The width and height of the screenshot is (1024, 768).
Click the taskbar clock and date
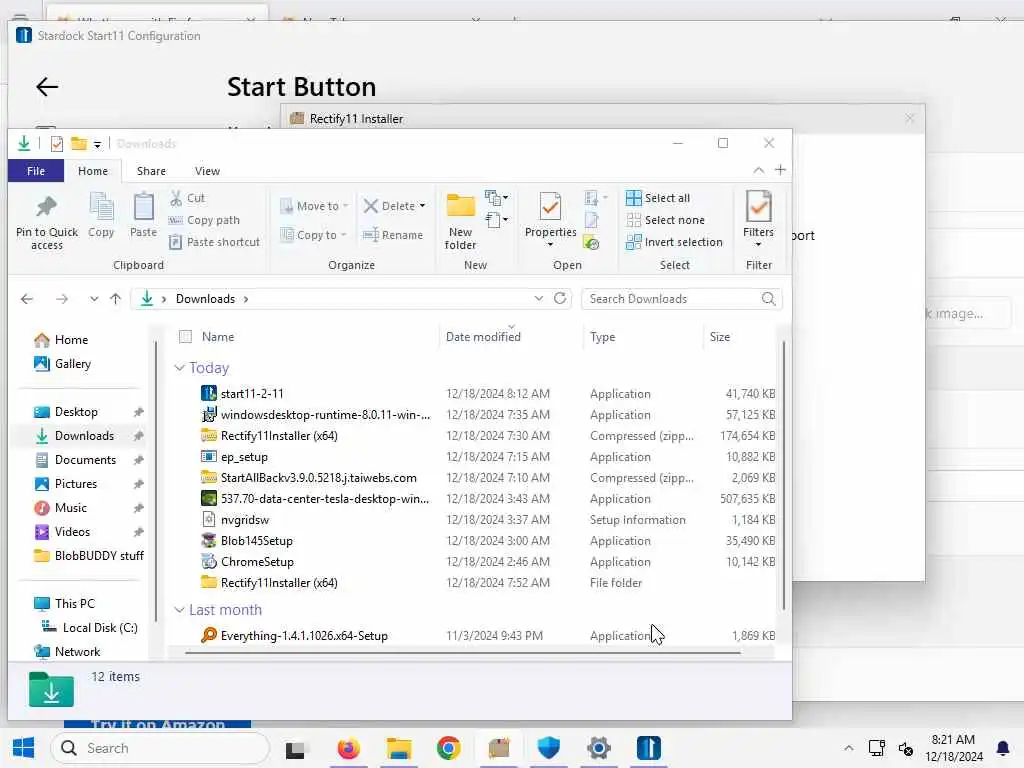953,748
